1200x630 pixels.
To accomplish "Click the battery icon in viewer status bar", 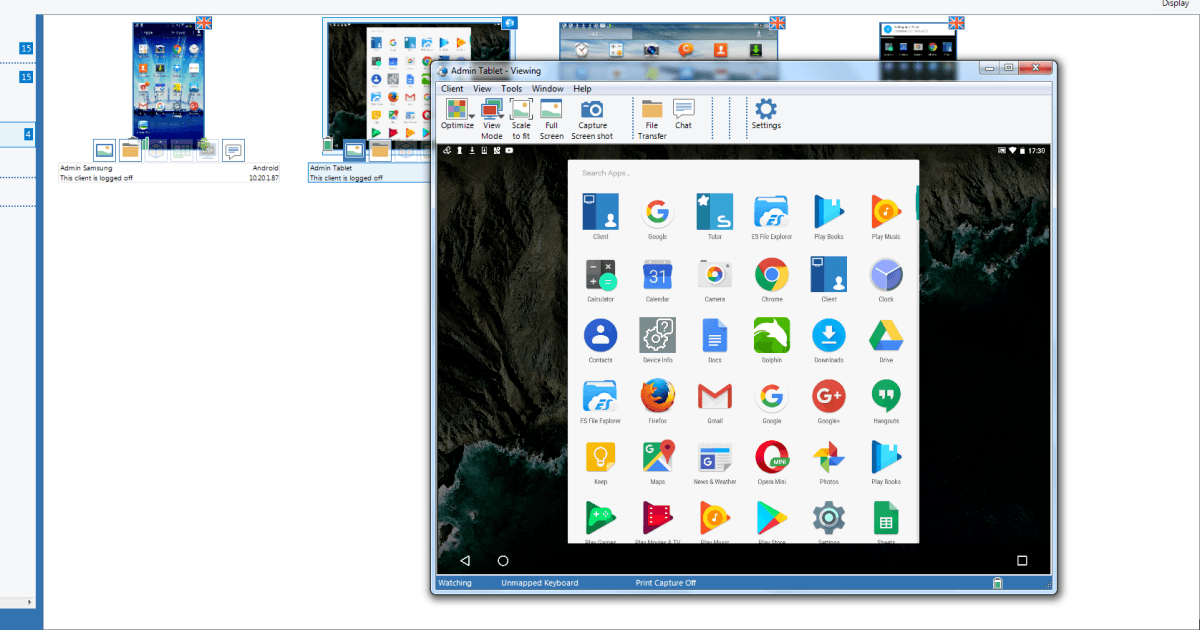I will point(996,583).
